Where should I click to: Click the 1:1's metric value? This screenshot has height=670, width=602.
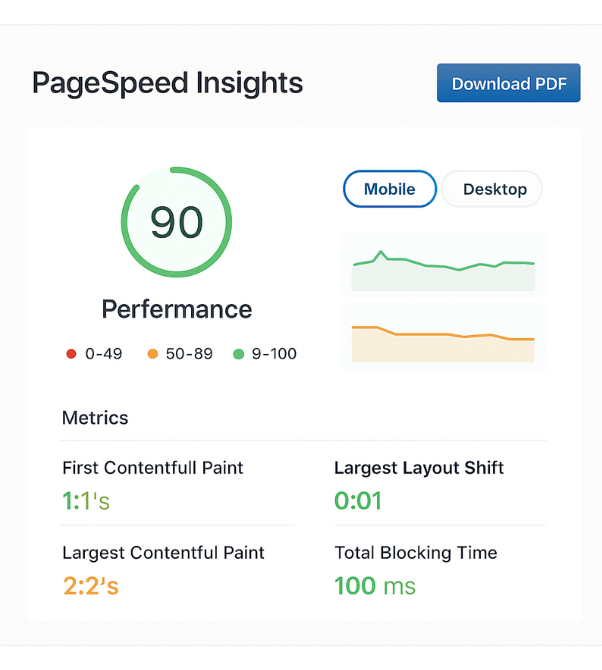86,500
